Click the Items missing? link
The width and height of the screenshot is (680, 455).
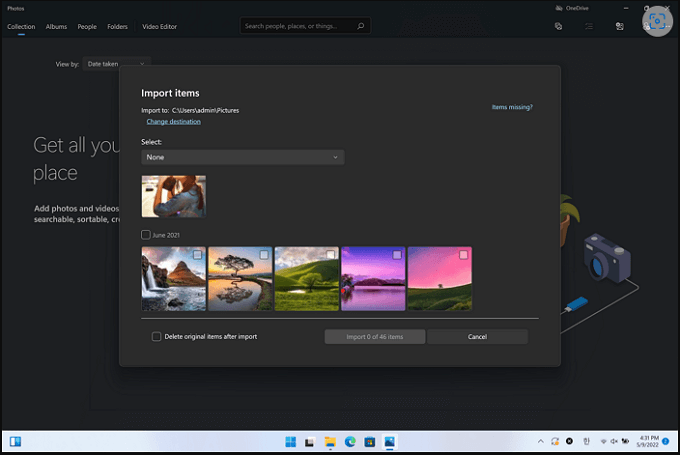pyautogui.click(x=512, y=107)
